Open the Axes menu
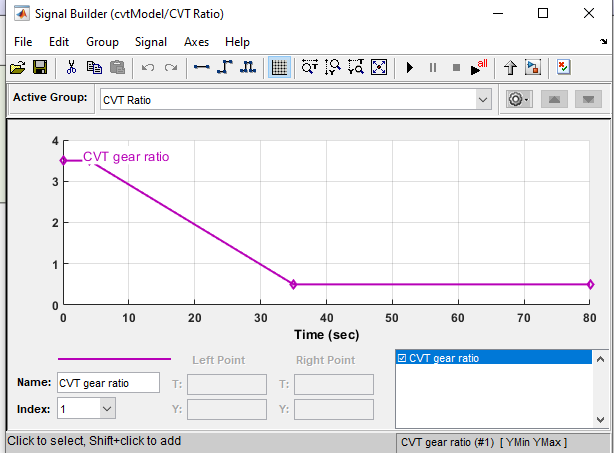The image size is (614, 453). (196, 42)
